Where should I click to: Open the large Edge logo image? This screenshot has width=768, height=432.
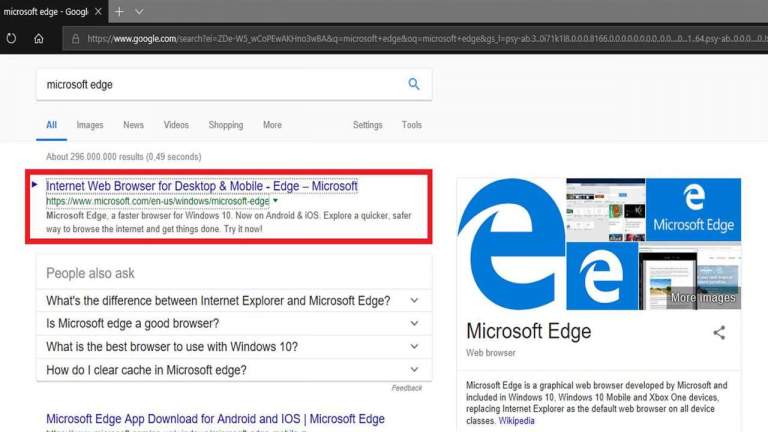point(511,244)
